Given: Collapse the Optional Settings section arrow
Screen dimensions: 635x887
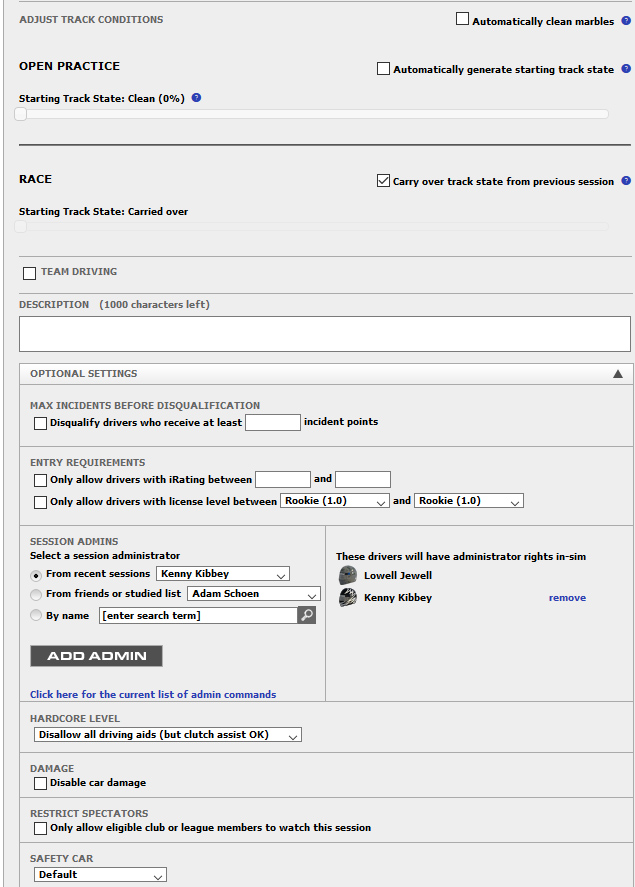Looking at the screenshot, I should click(x=617, y=374).
